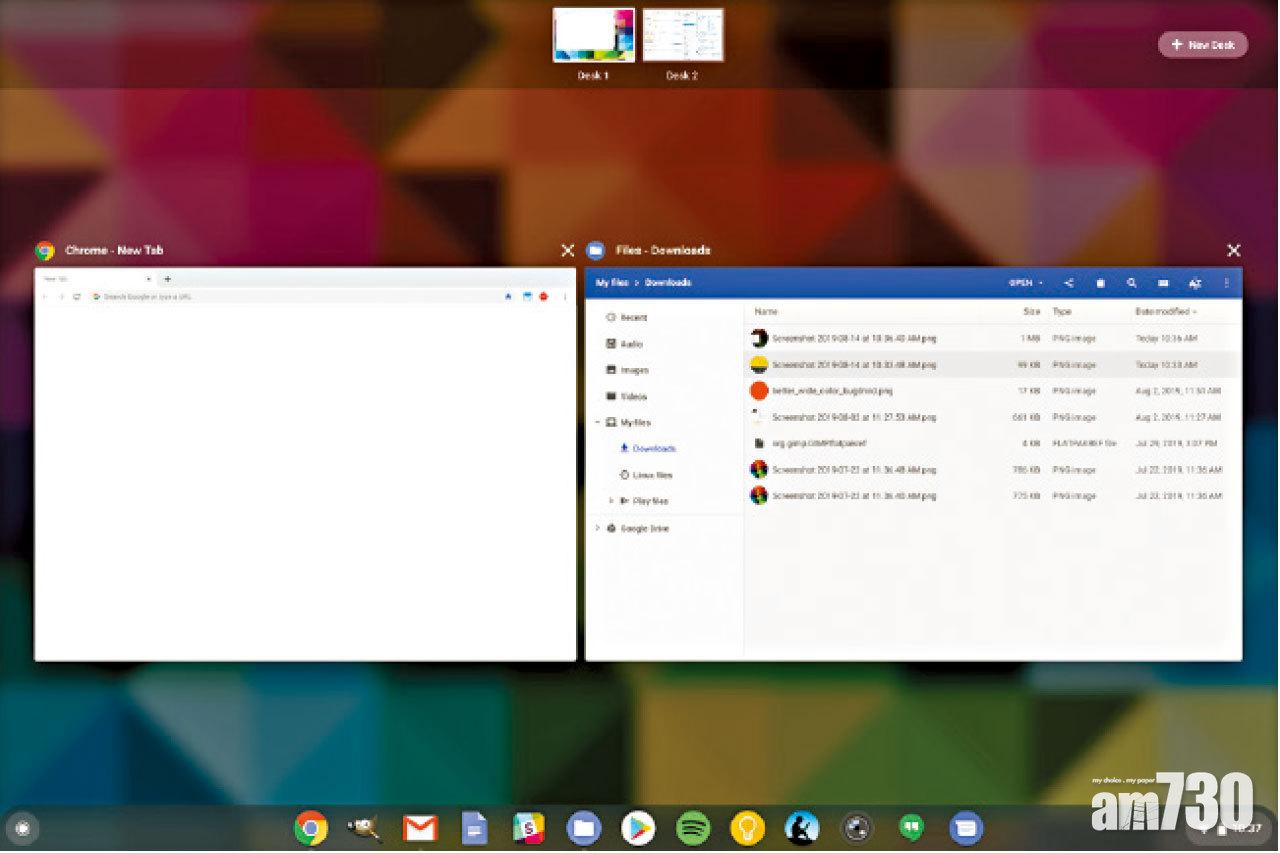Open the launcher button on shelf

tap(22, 828)
